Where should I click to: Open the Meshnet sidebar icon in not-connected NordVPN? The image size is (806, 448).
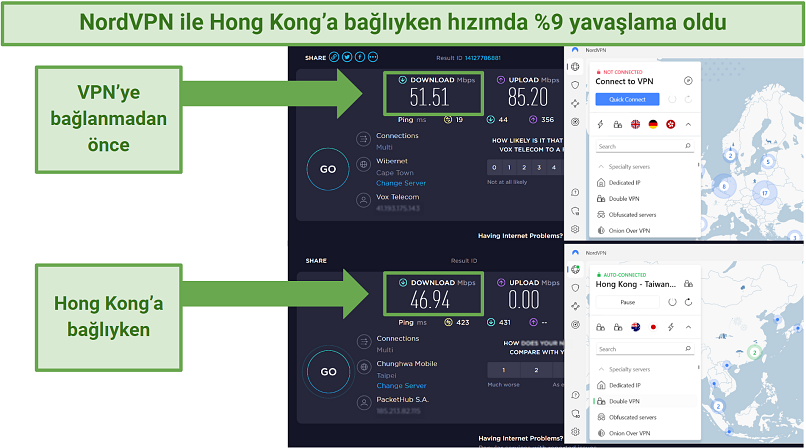[575, 103]
